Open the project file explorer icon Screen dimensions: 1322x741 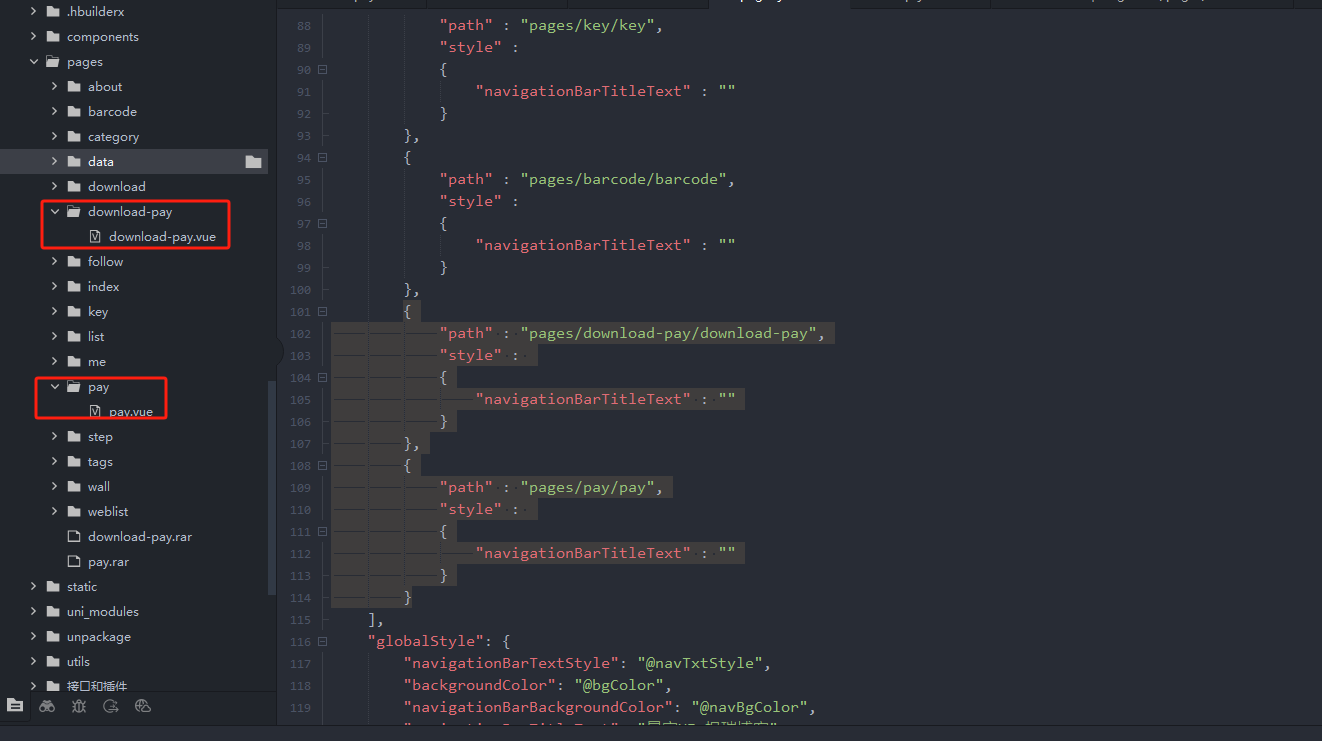click(x=14, y=705)
